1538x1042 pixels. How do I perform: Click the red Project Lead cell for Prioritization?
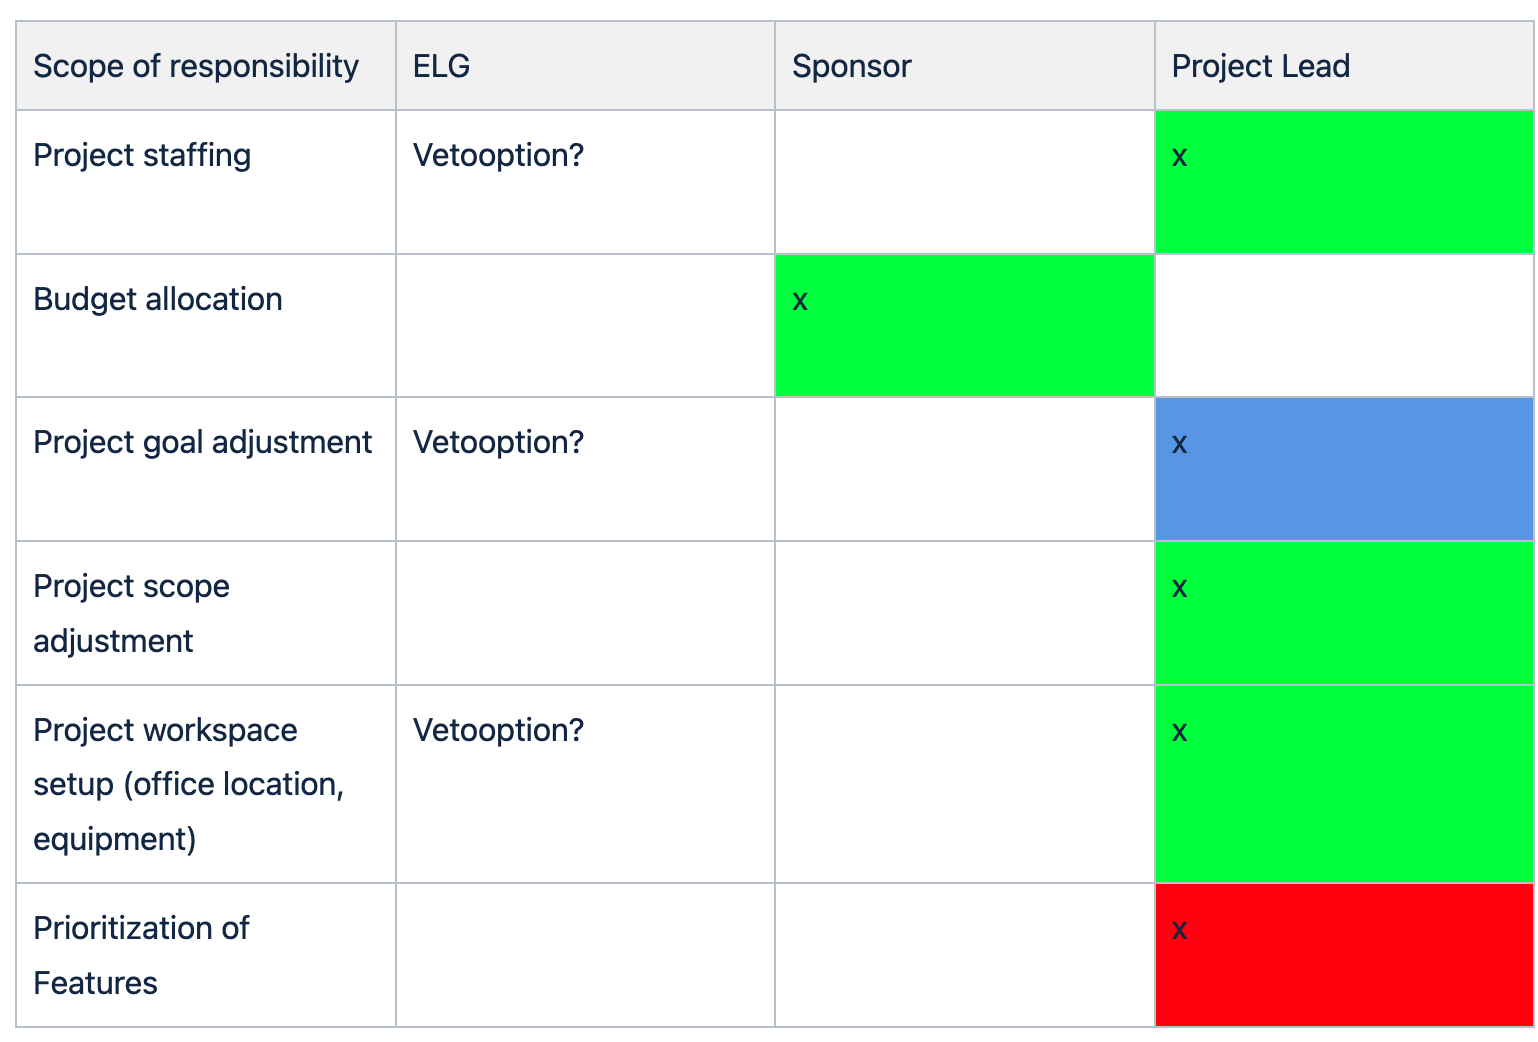pos(1343,955)
